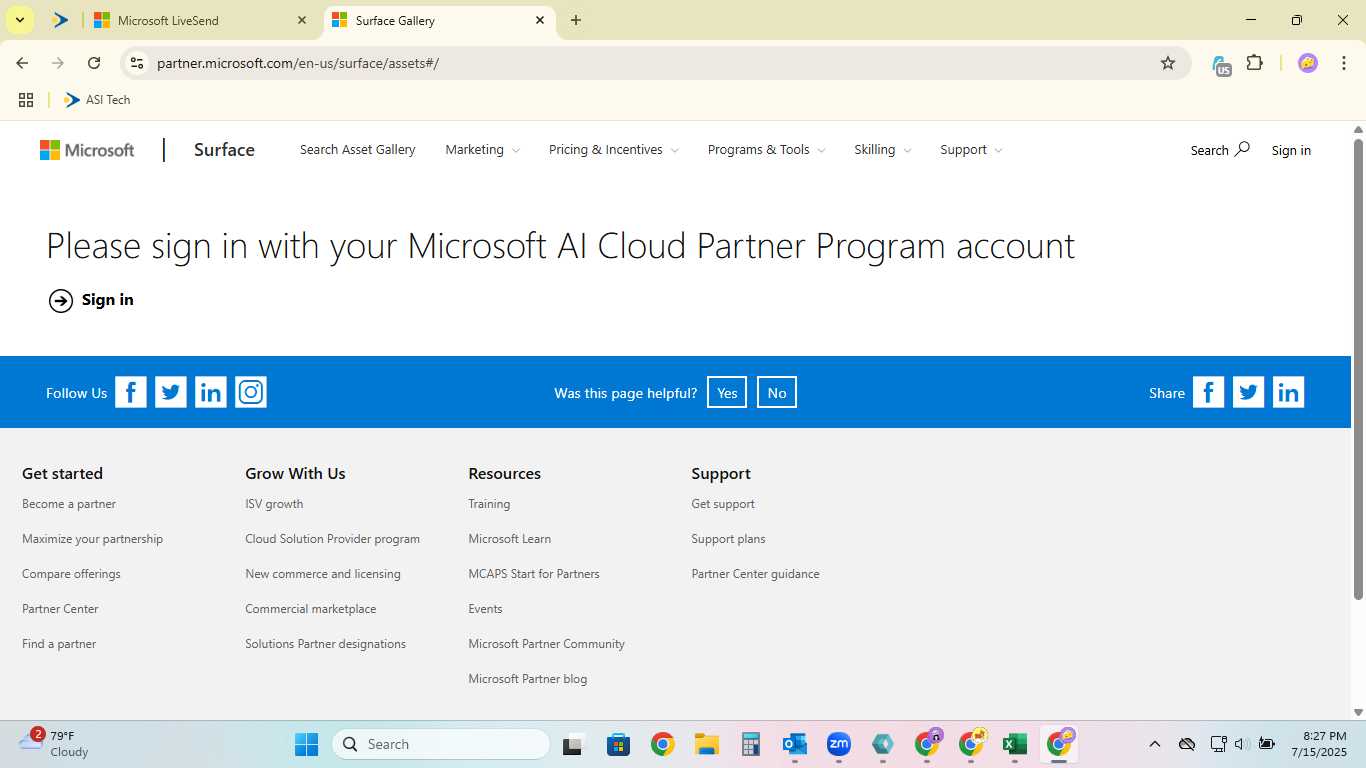Open Chrome three-dot menu
Screen dimensions: 1366x768
pyautogui.click(x=1344, y=63)
